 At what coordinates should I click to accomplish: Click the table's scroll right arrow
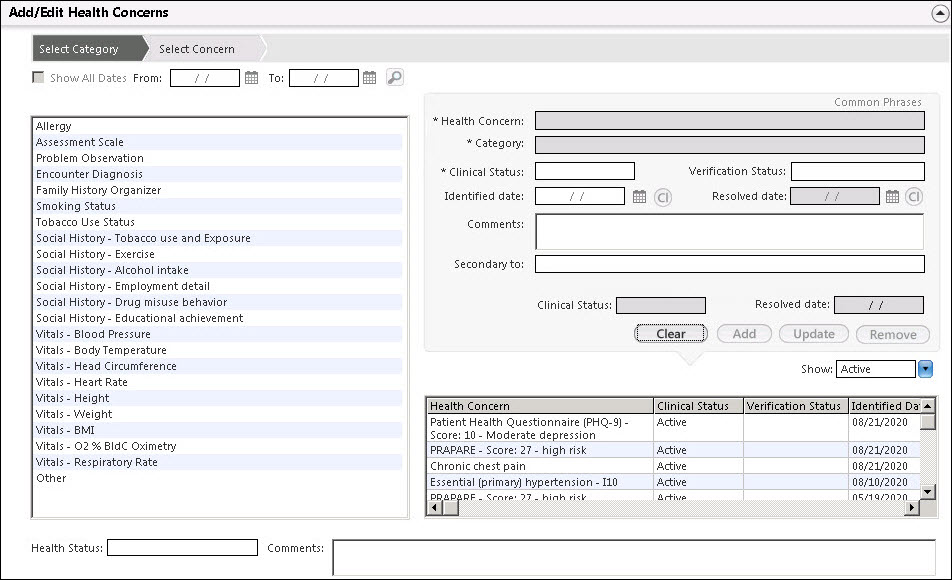(x=912, y=507)
